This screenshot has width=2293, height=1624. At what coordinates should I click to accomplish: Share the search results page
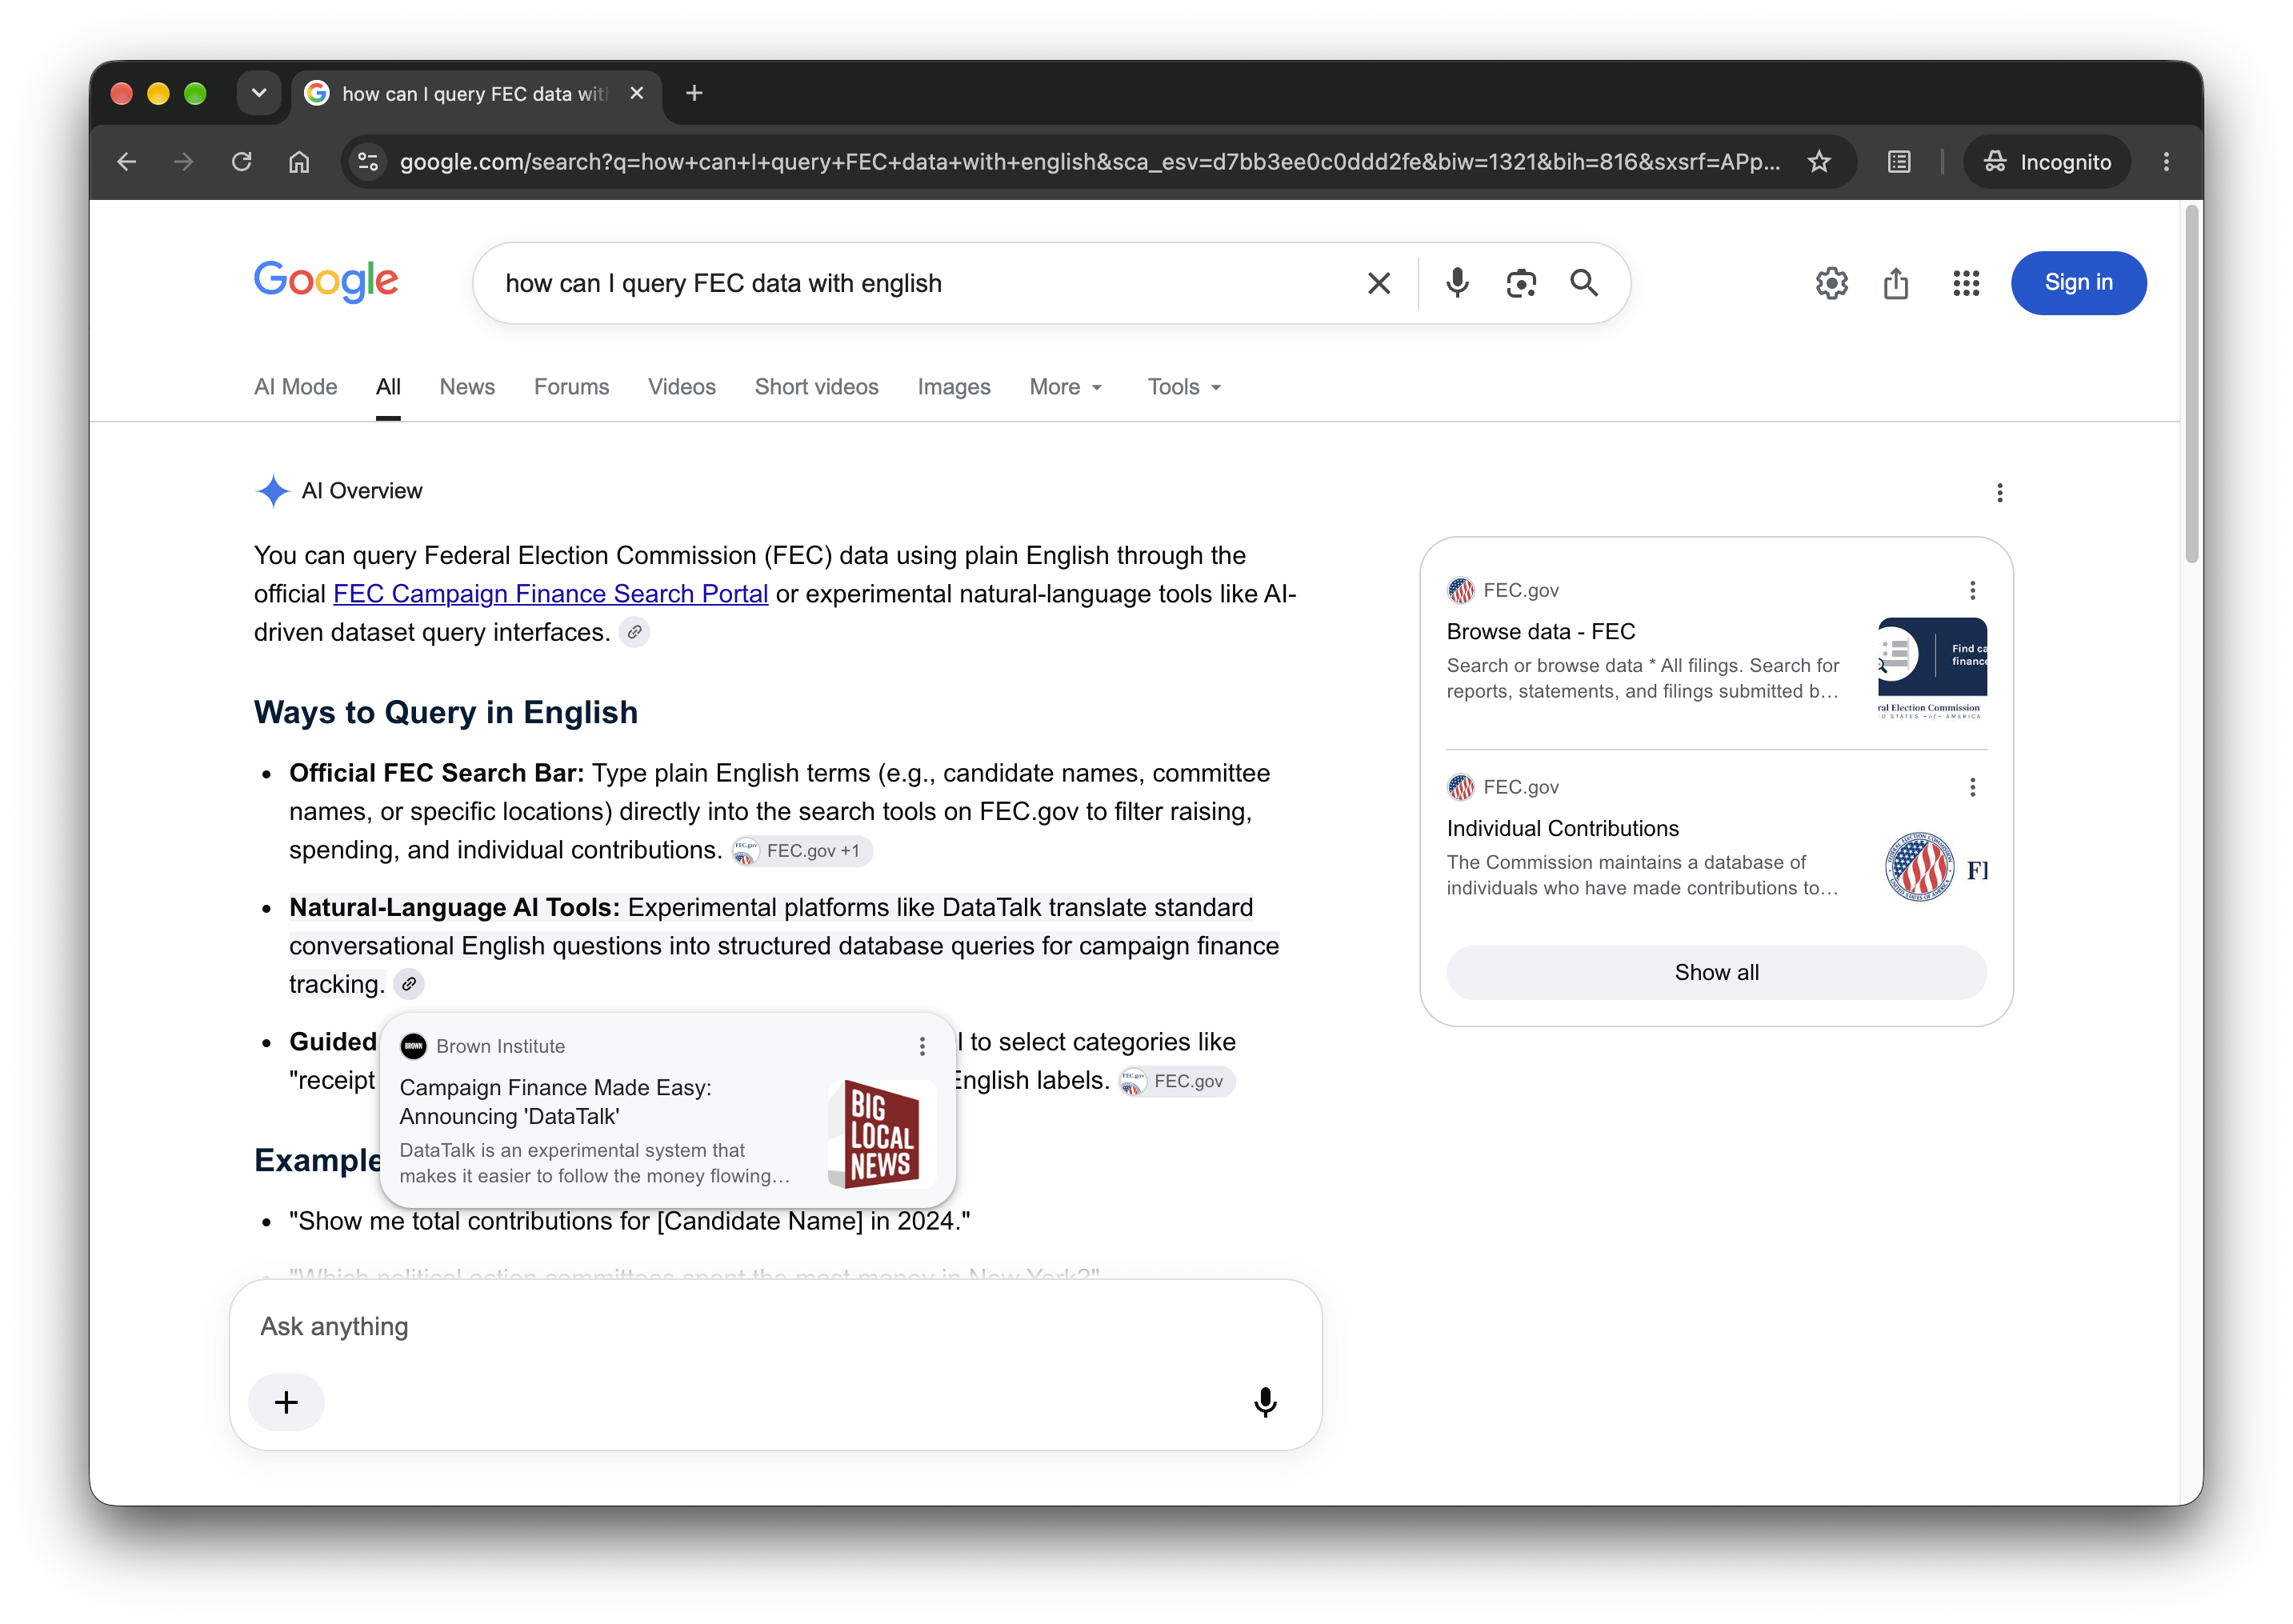1896,283
